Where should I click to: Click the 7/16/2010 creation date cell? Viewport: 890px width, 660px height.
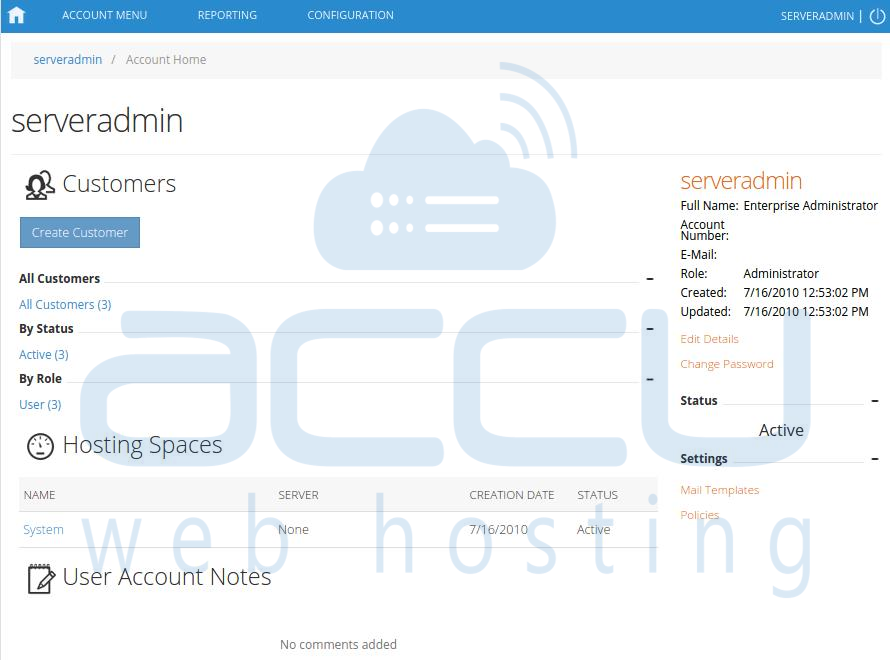498,529
